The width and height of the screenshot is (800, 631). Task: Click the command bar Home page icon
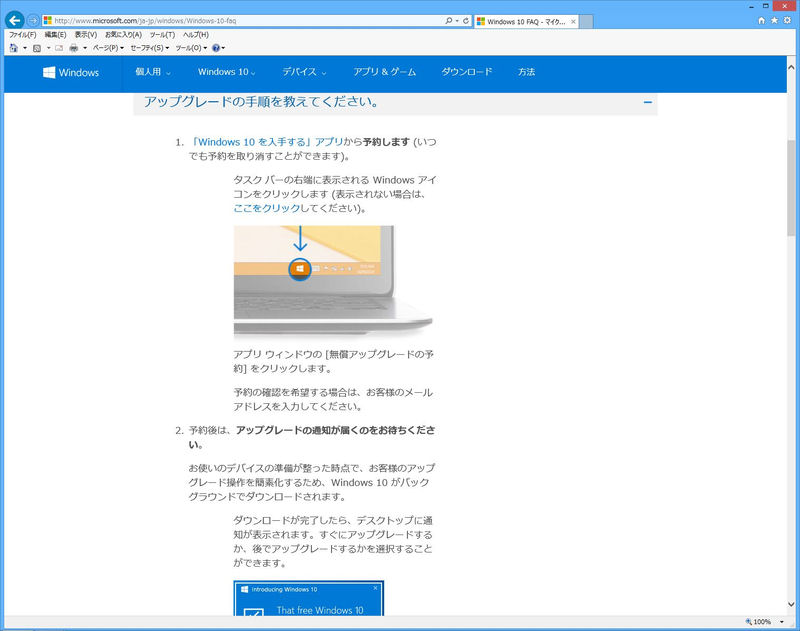pyautogui.click(x=13, y=48)
